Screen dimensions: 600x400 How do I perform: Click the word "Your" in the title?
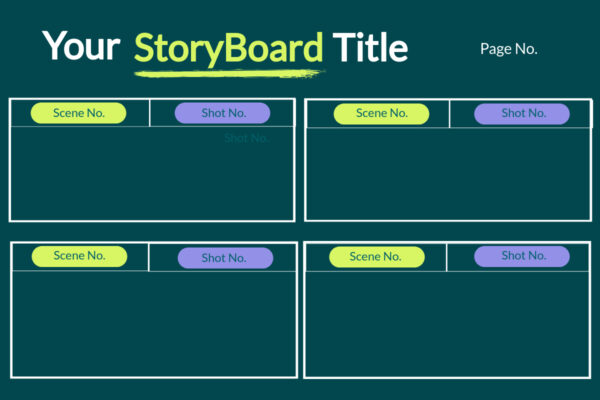click(x=81, y=47)
